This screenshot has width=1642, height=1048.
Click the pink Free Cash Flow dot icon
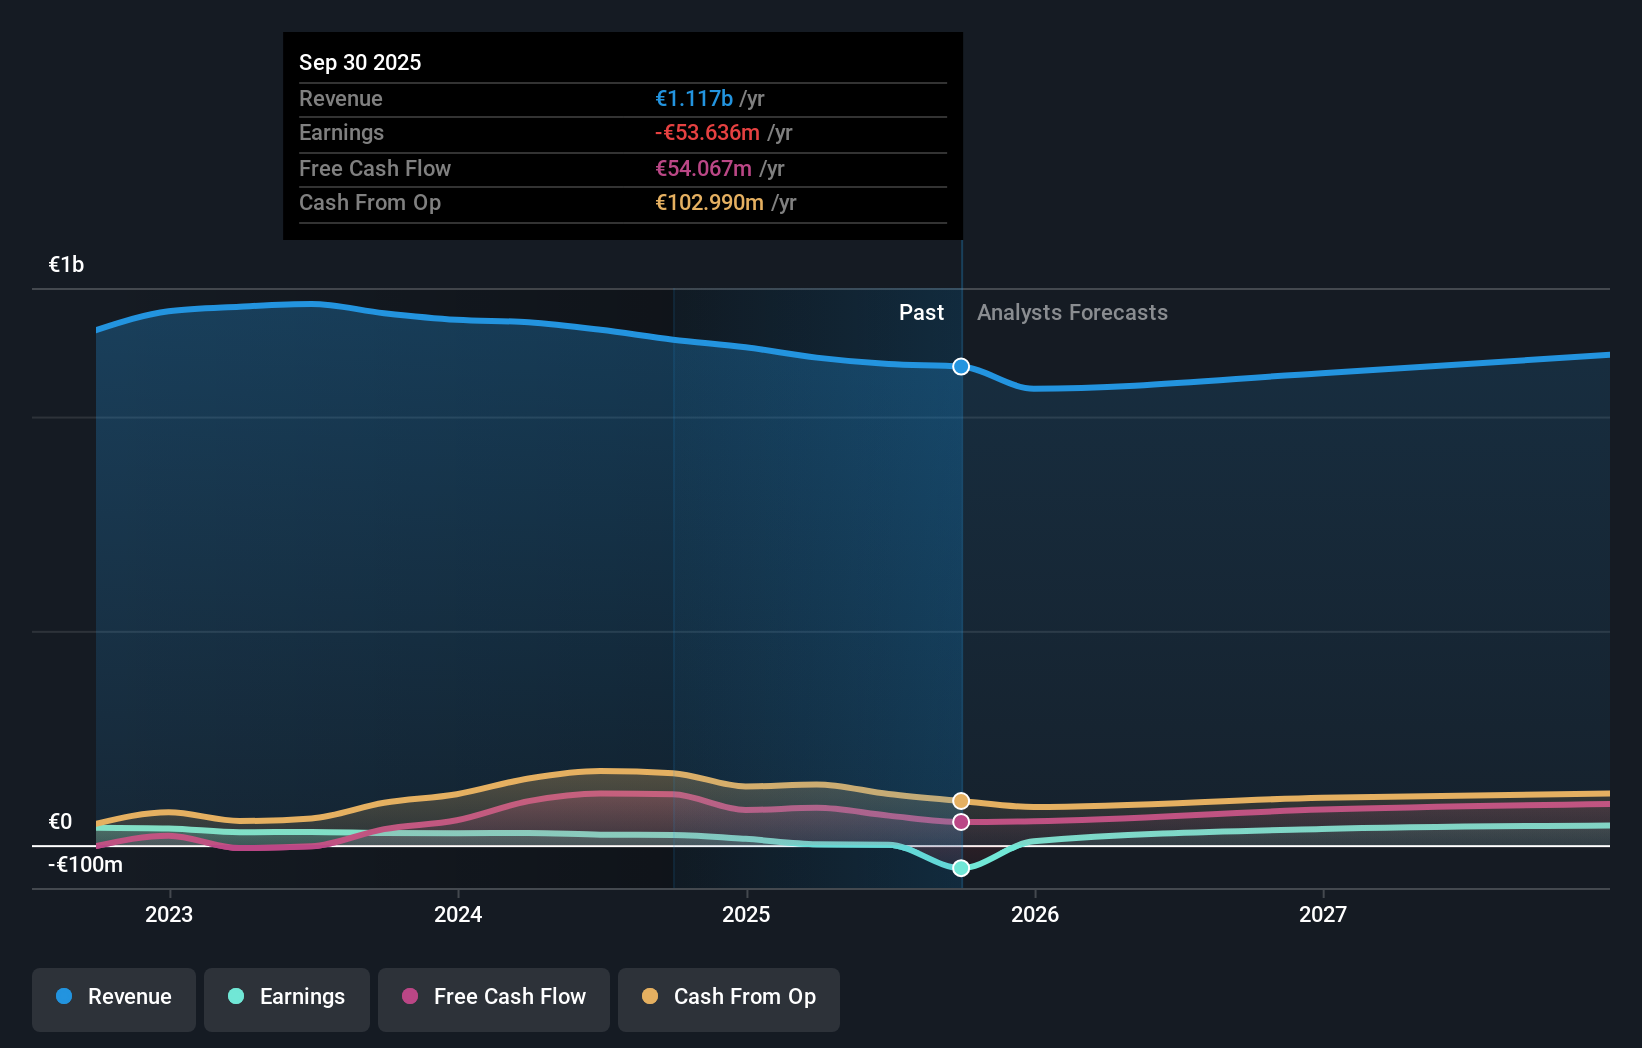409,997
